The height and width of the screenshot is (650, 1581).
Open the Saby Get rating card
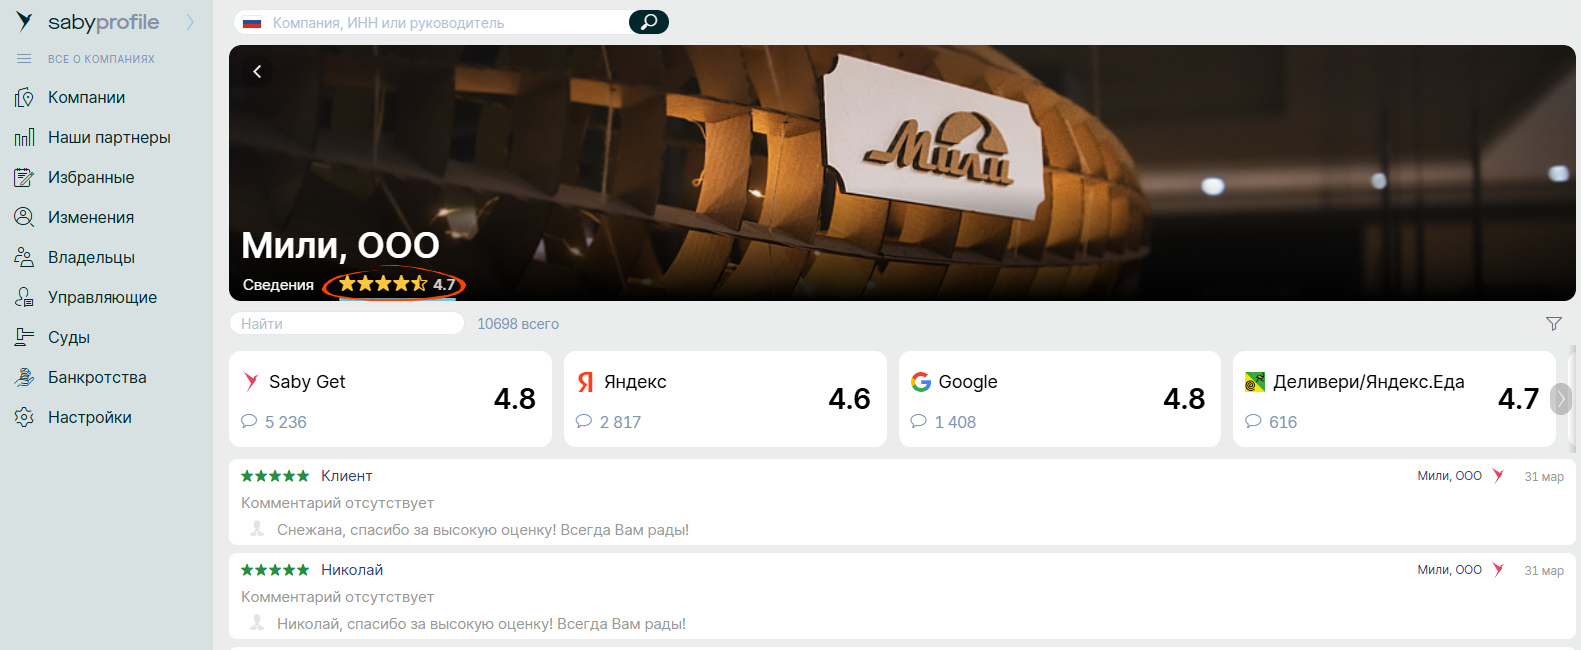coord(390,399)
